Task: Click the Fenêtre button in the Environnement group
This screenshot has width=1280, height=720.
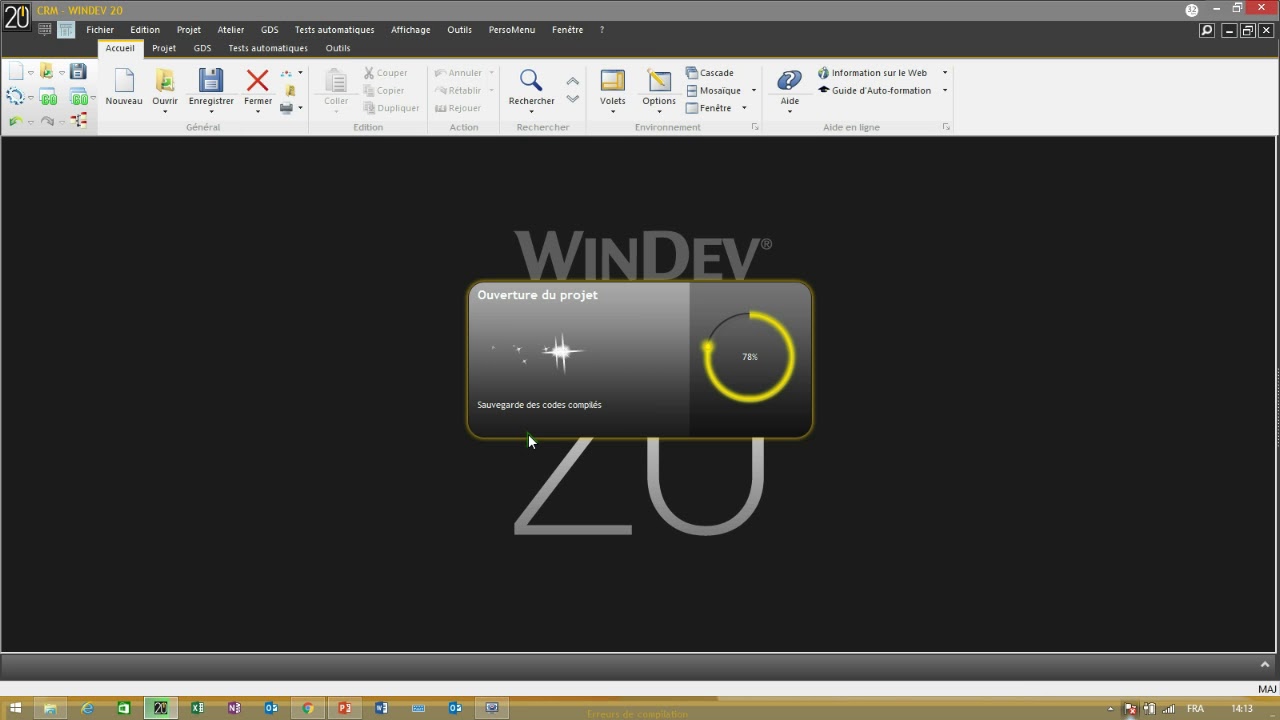Action: pos(708,108)
